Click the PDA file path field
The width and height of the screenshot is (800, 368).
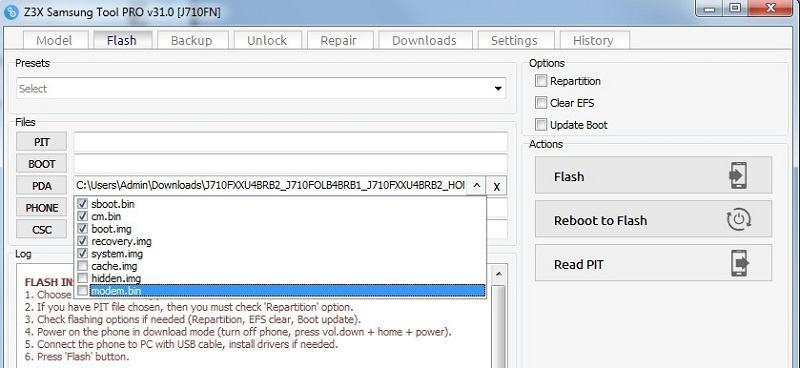click(x=270, y=186)
